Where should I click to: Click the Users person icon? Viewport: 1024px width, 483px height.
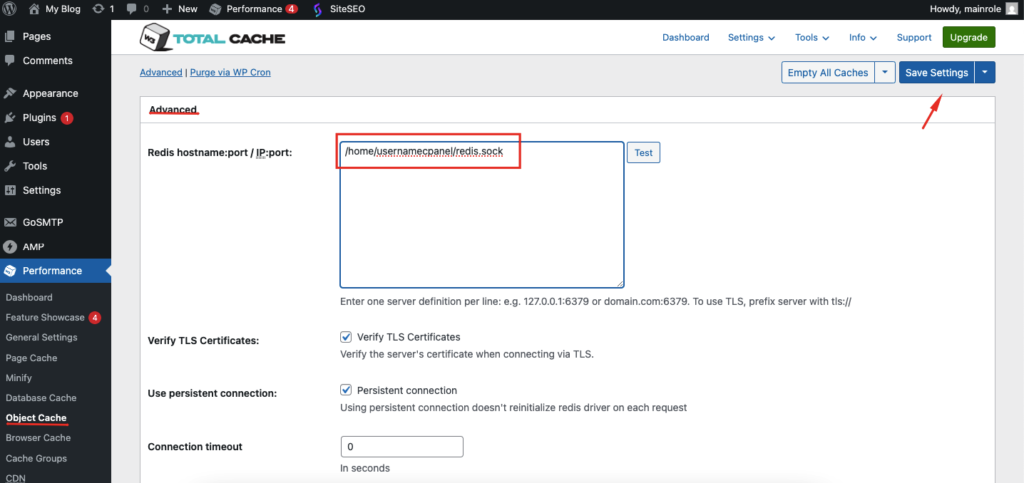(10, 142)
